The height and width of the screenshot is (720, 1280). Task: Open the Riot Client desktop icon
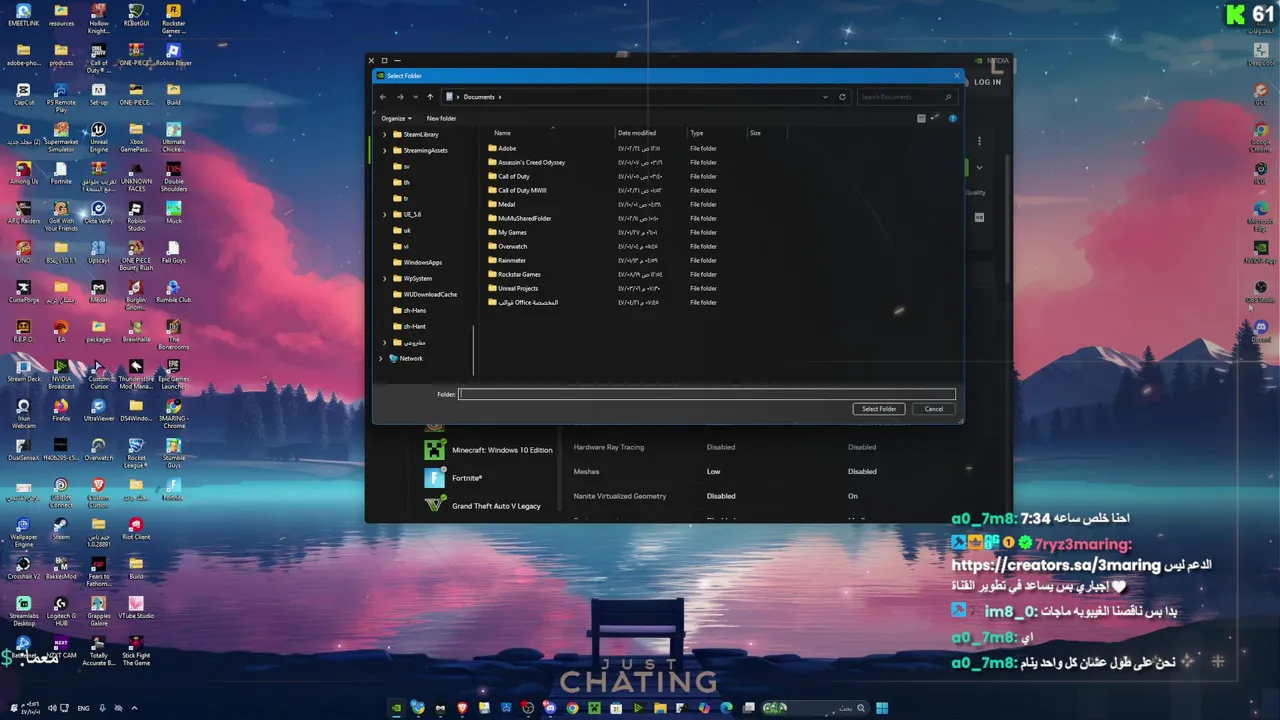click(136, 528)
